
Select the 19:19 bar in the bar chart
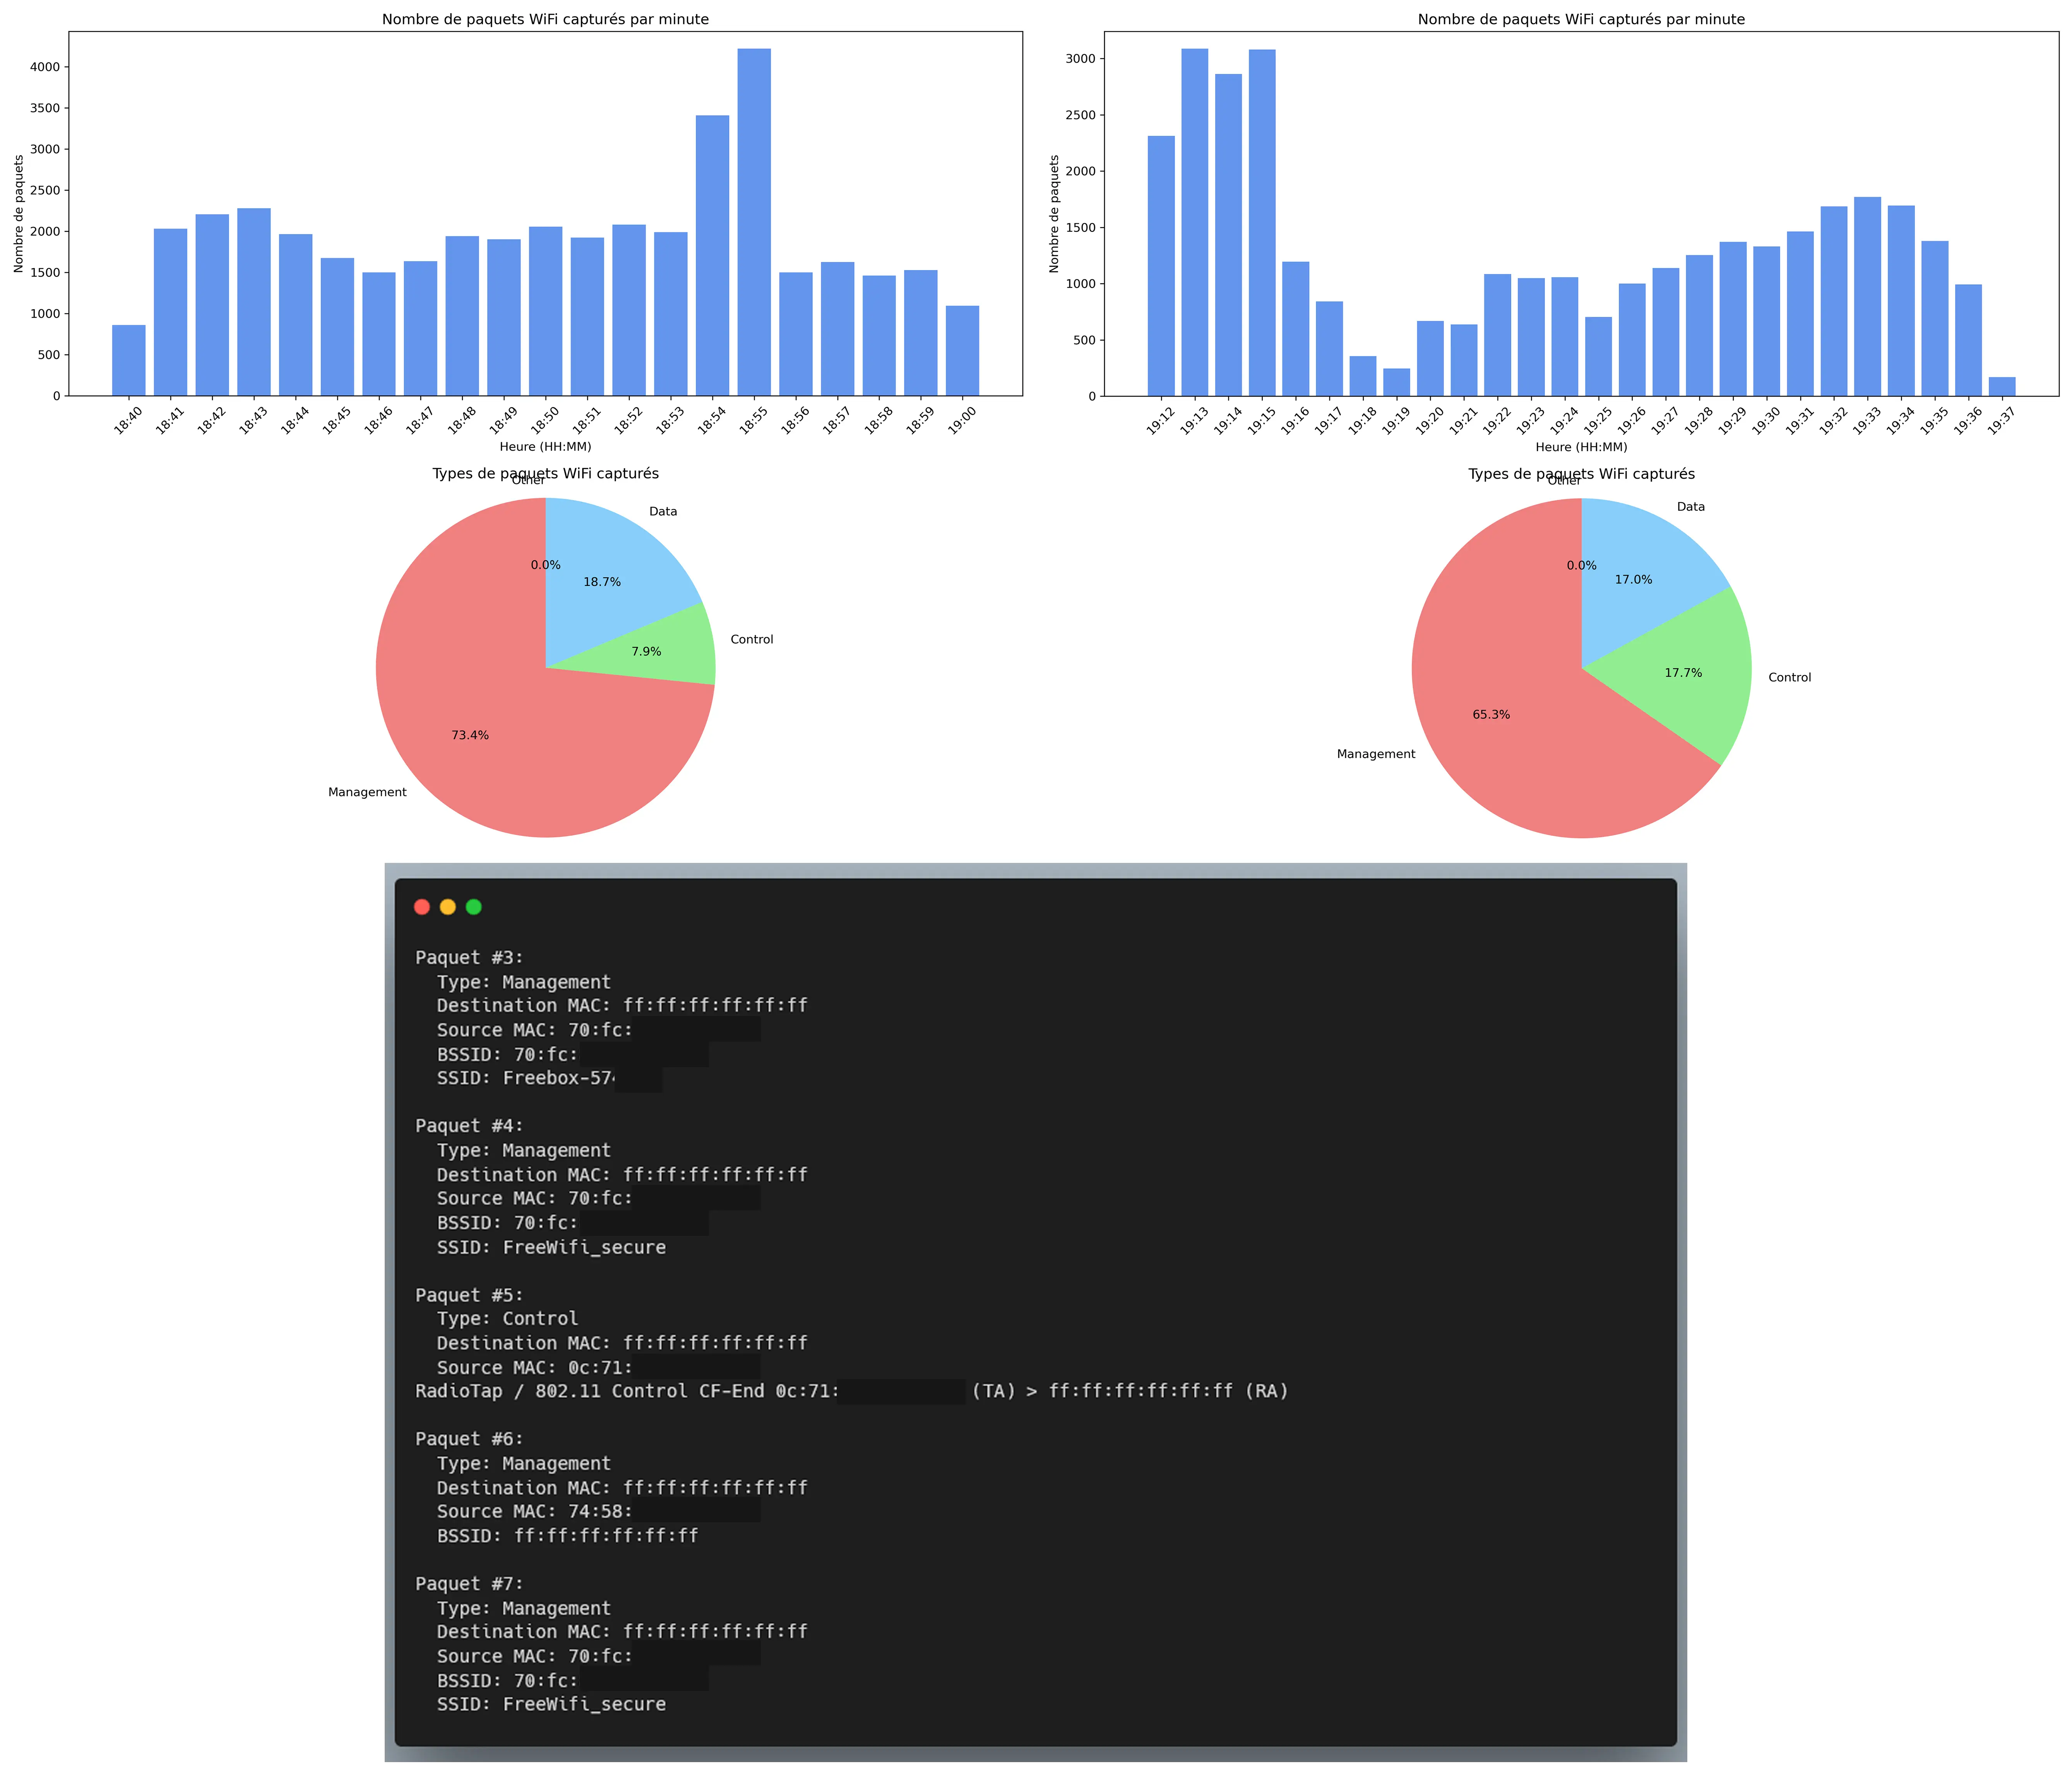coord(1397,382)
